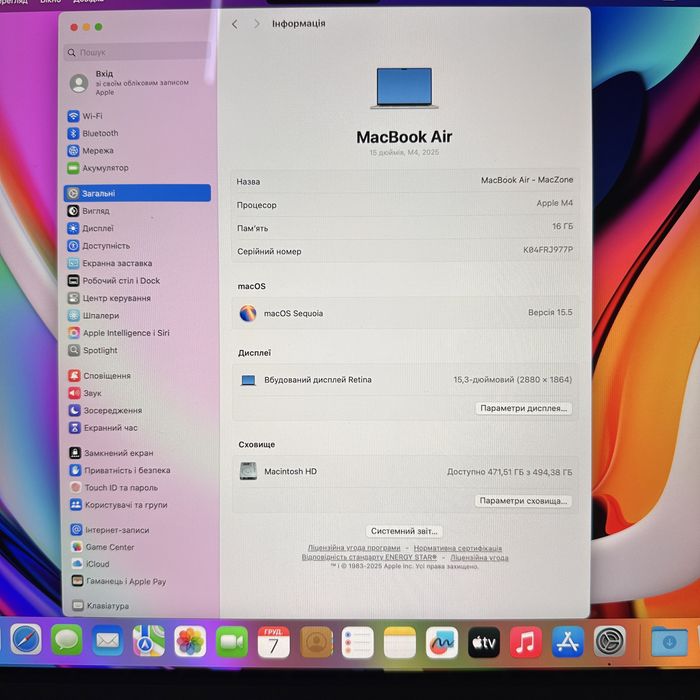Open Екранний час settings

(x=103, y=428)
